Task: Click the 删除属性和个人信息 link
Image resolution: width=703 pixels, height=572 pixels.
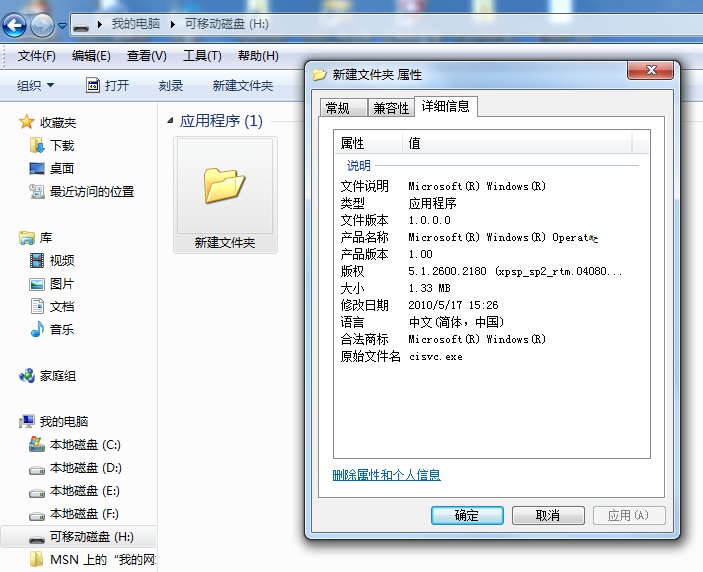Action: pyautogui.click(x=386, y=475)
